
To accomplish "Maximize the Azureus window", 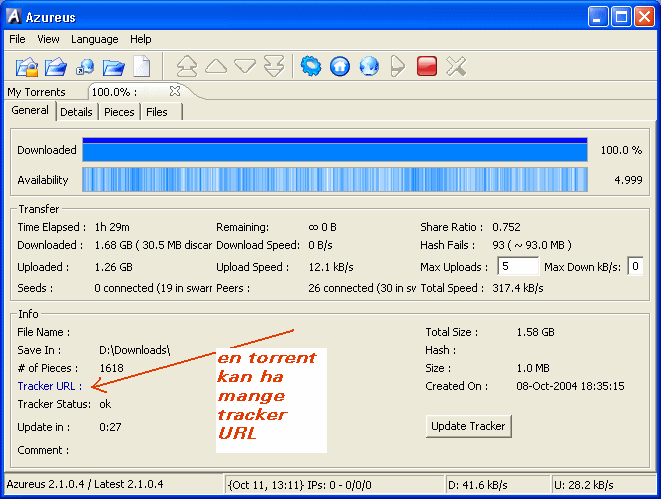I will (x=621, y=17).
